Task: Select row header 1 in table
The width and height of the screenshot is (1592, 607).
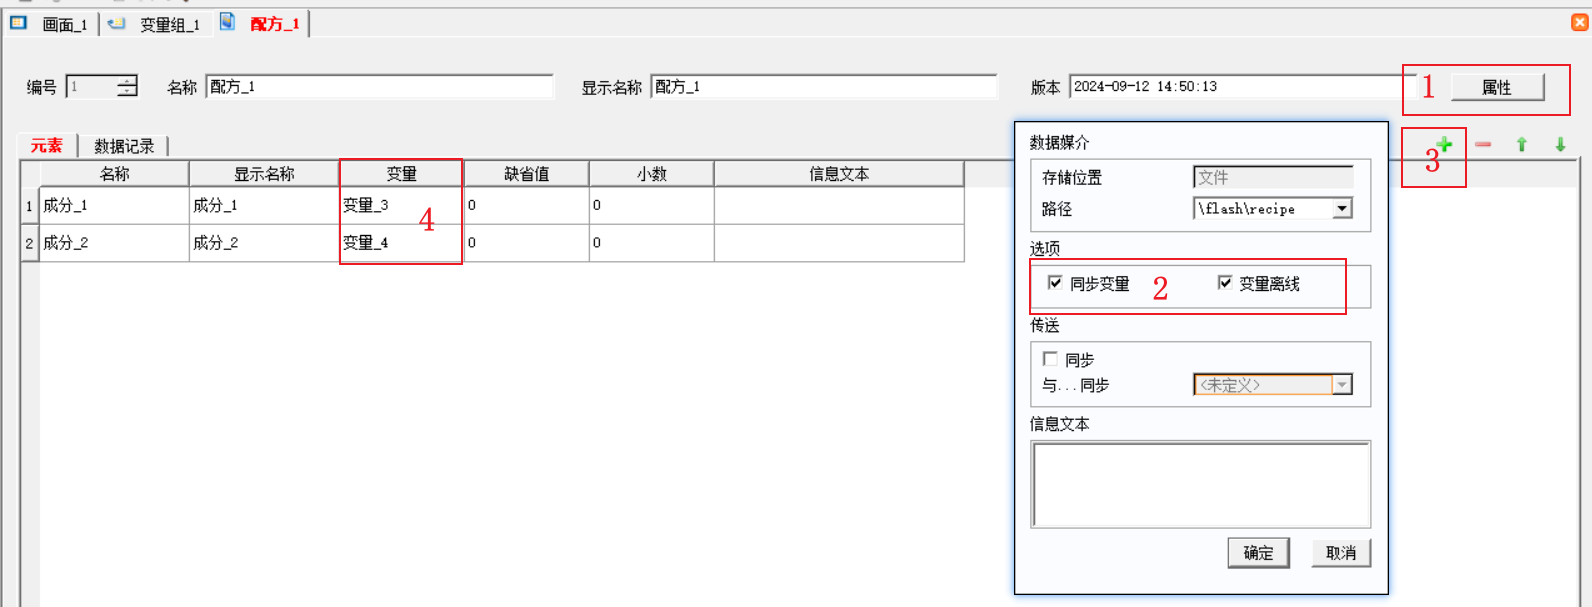Action: pyautogui.click(x=30, y=205)
